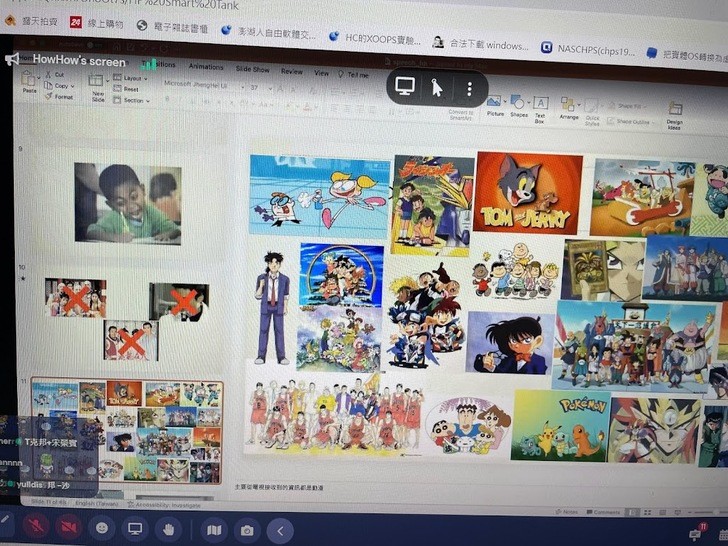
Task: Select slide 11 cartoon collage thumbnail
Action: [127, 432]
